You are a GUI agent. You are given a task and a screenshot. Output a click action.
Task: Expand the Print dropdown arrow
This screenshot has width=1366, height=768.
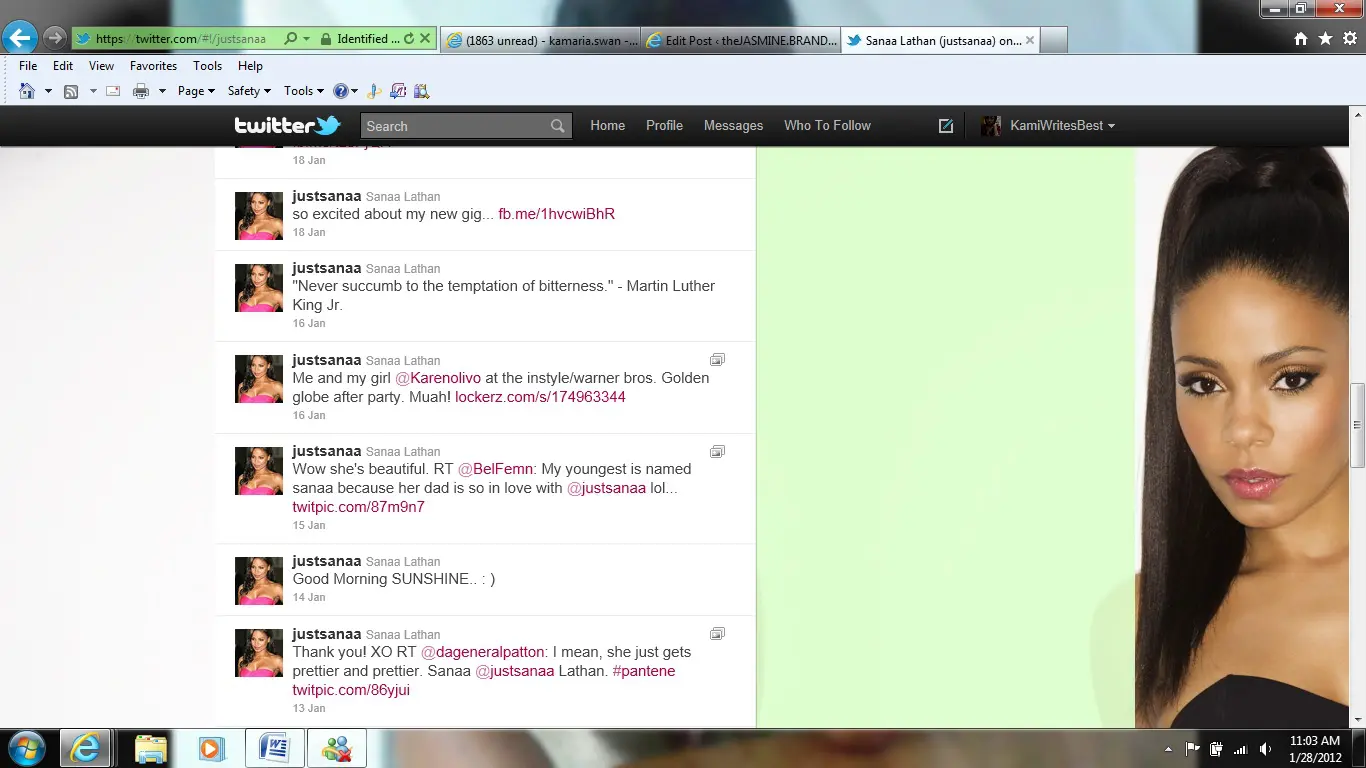point(162,91)
